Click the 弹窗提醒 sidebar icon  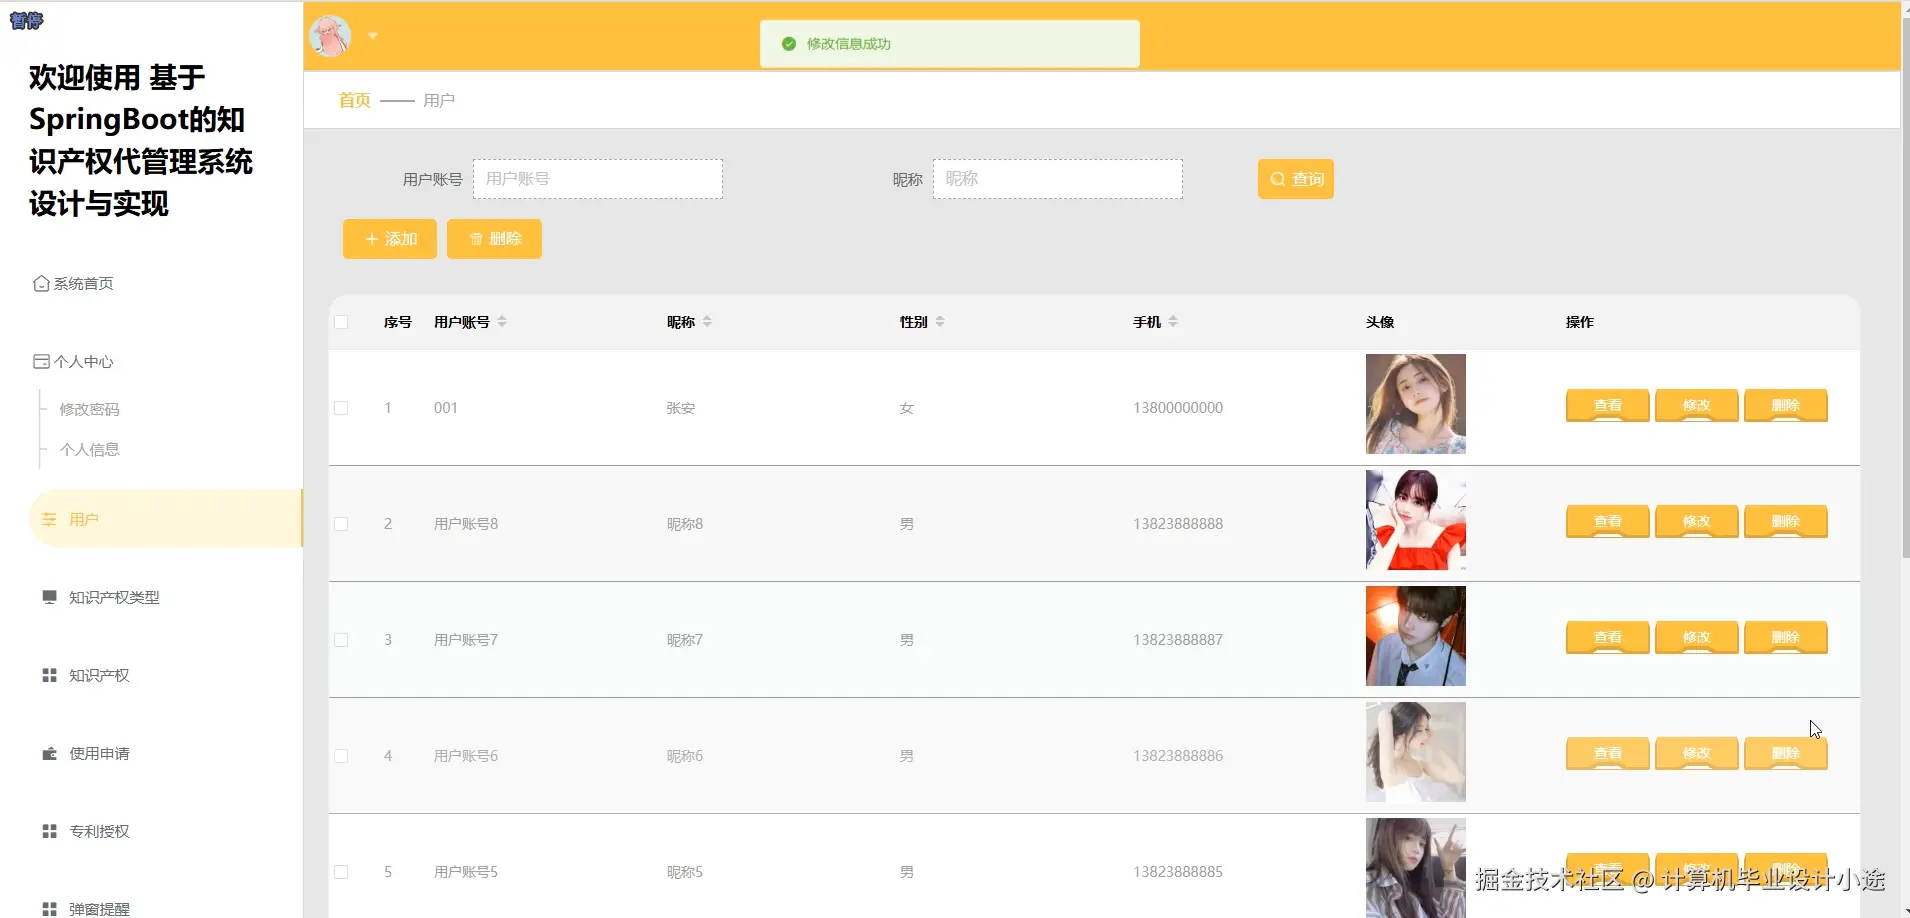[x=49, y=909]
